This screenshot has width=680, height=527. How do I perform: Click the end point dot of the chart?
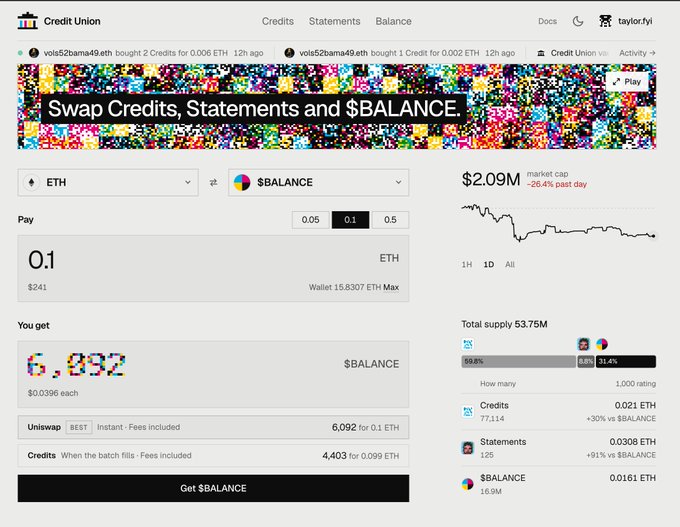pos(653,236)
